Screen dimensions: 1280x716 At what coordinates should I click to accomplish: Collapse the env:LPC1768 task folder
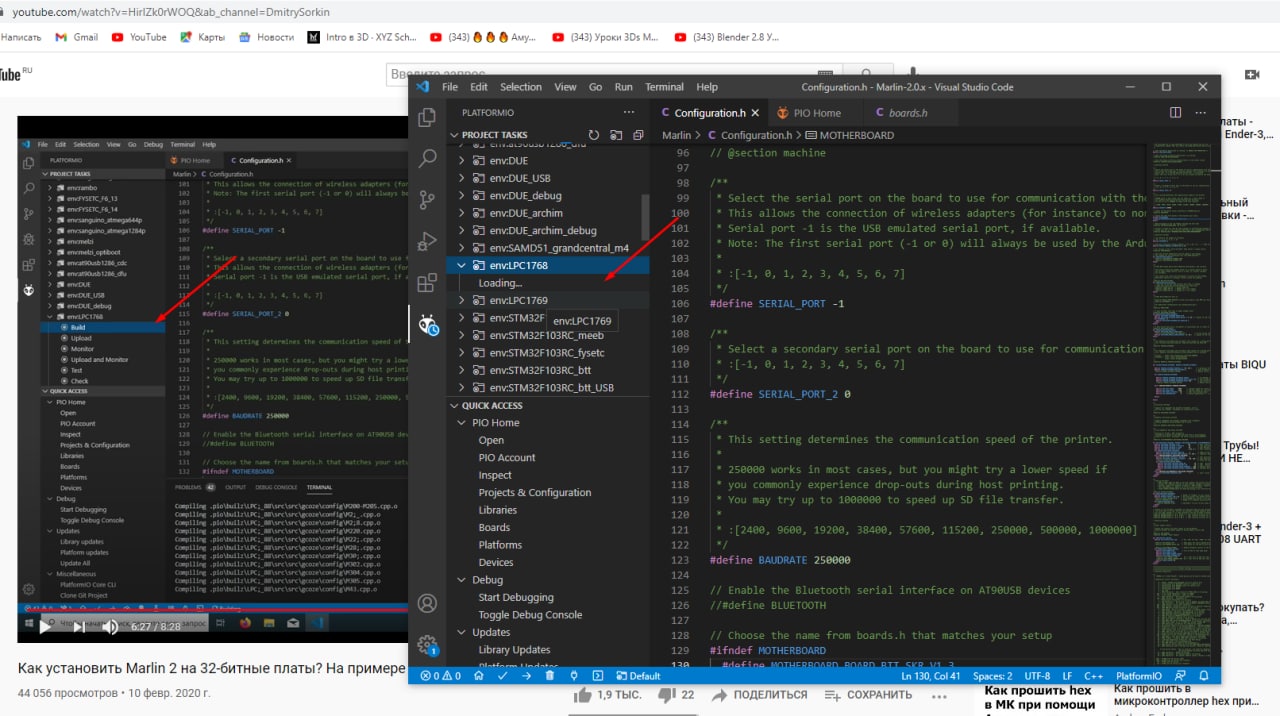point(461,265)
